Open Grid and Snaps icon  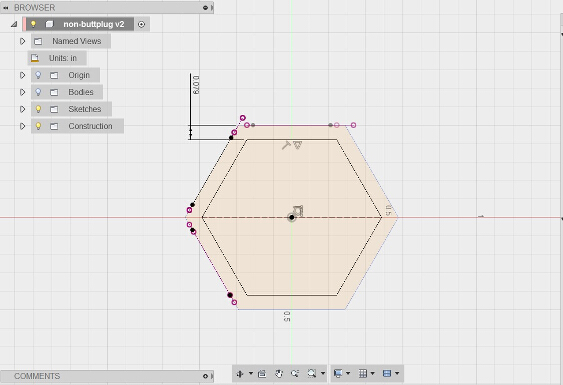(363, 374)
